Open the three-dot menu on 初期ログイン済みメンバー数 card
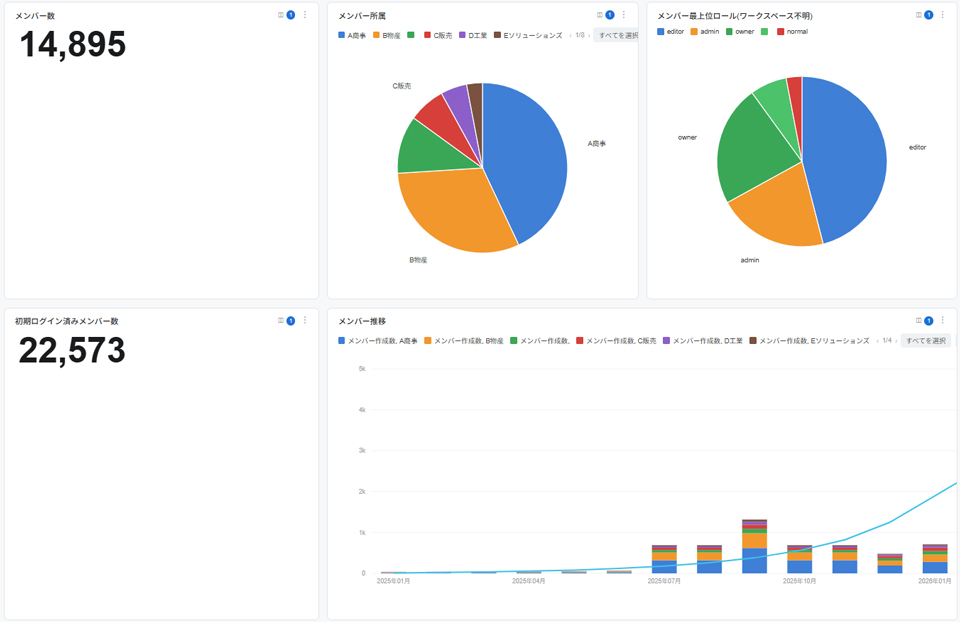 305,320
